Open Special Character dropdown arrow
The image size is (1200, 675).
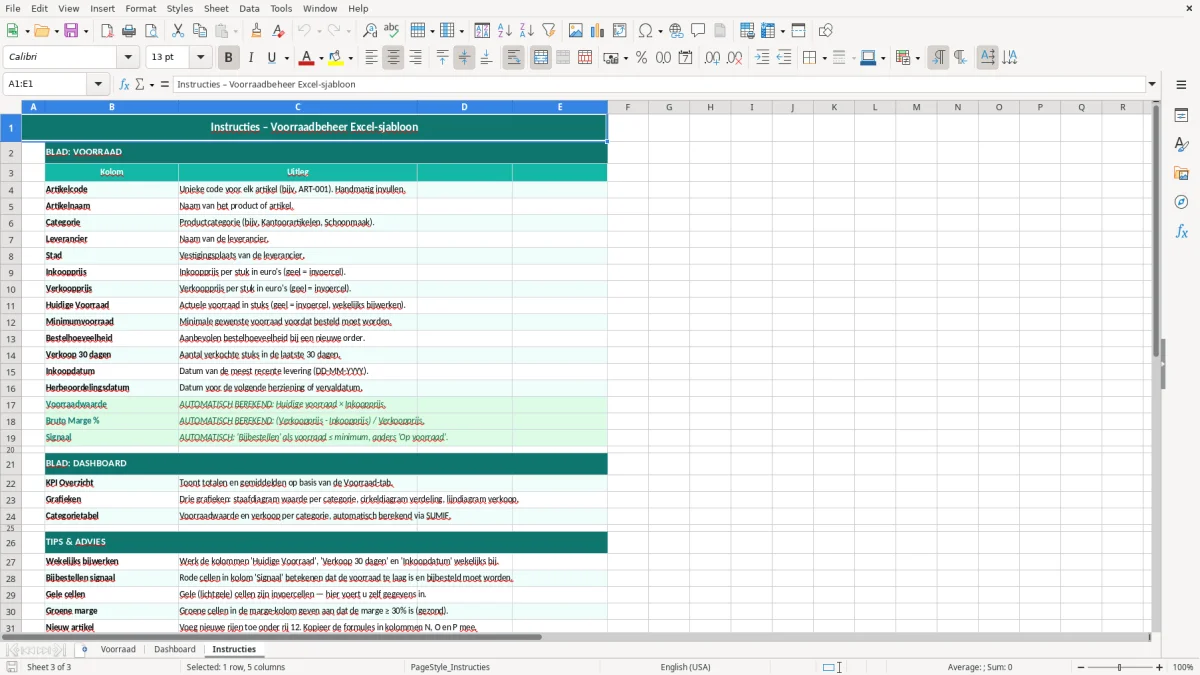[659, 31]
